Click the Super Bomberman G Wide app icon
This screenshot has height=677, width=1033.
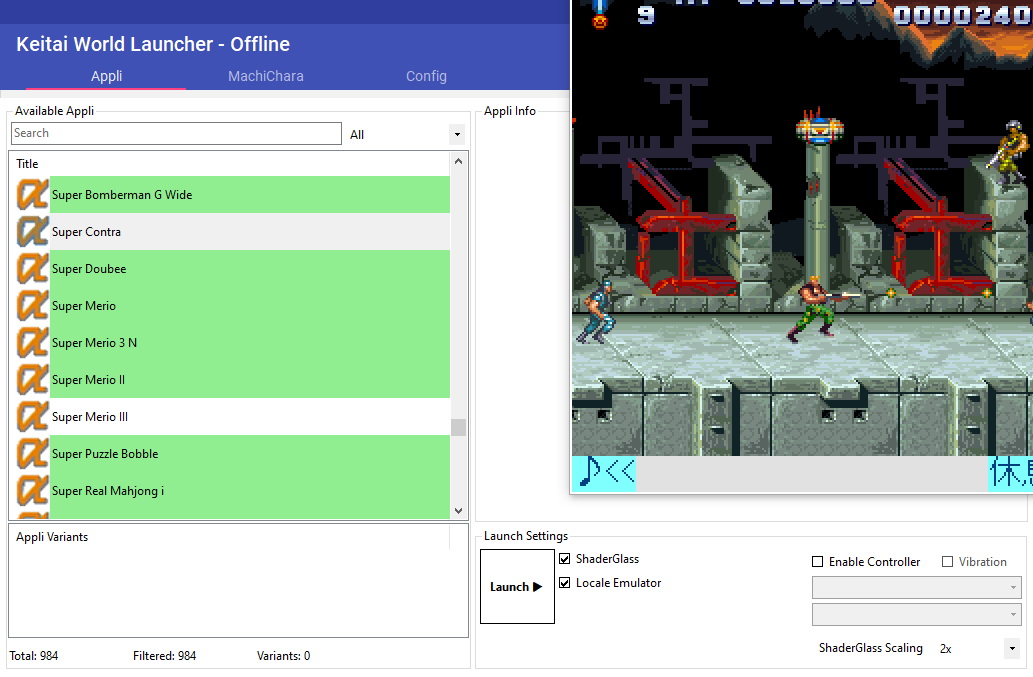pos(32,195)
